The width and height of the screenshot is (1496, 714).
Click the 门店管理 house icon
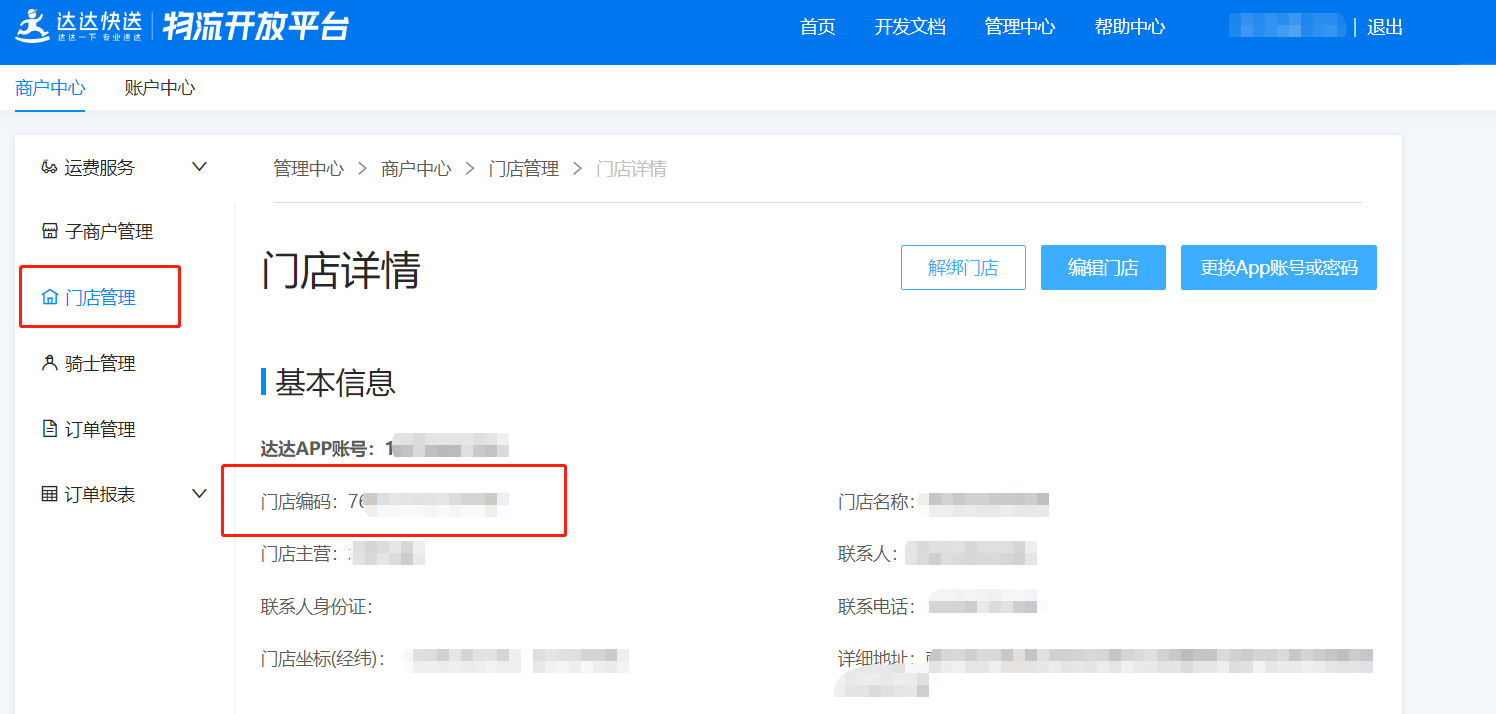[x=49, y=297]
